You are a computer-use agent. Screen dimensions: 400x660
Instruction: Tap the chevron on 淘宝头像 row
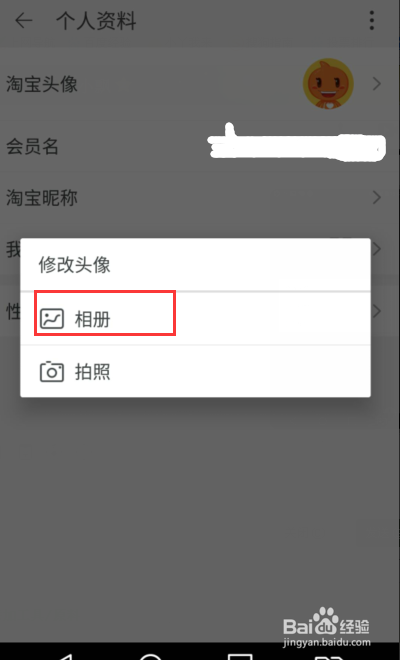(x=377, y=84)
